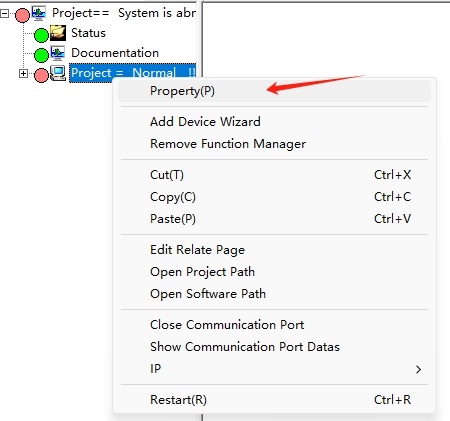Click the red status circle beside Project = Normal

click(x=41, y=75)
